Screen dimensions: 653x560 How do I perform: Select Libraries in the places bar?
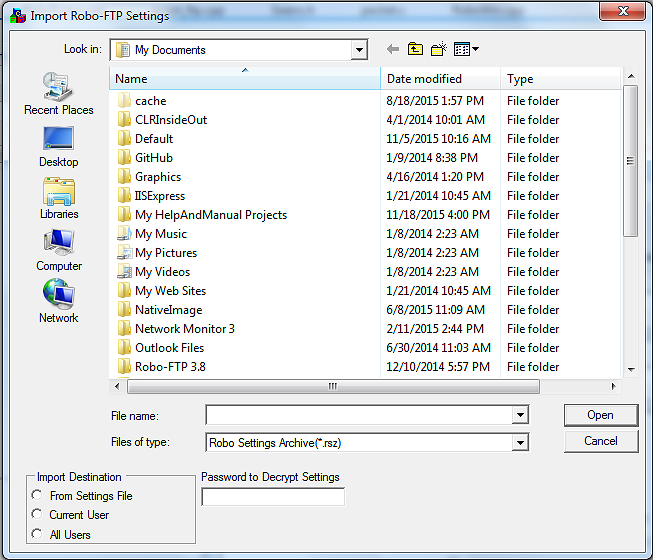click(58, 198)
